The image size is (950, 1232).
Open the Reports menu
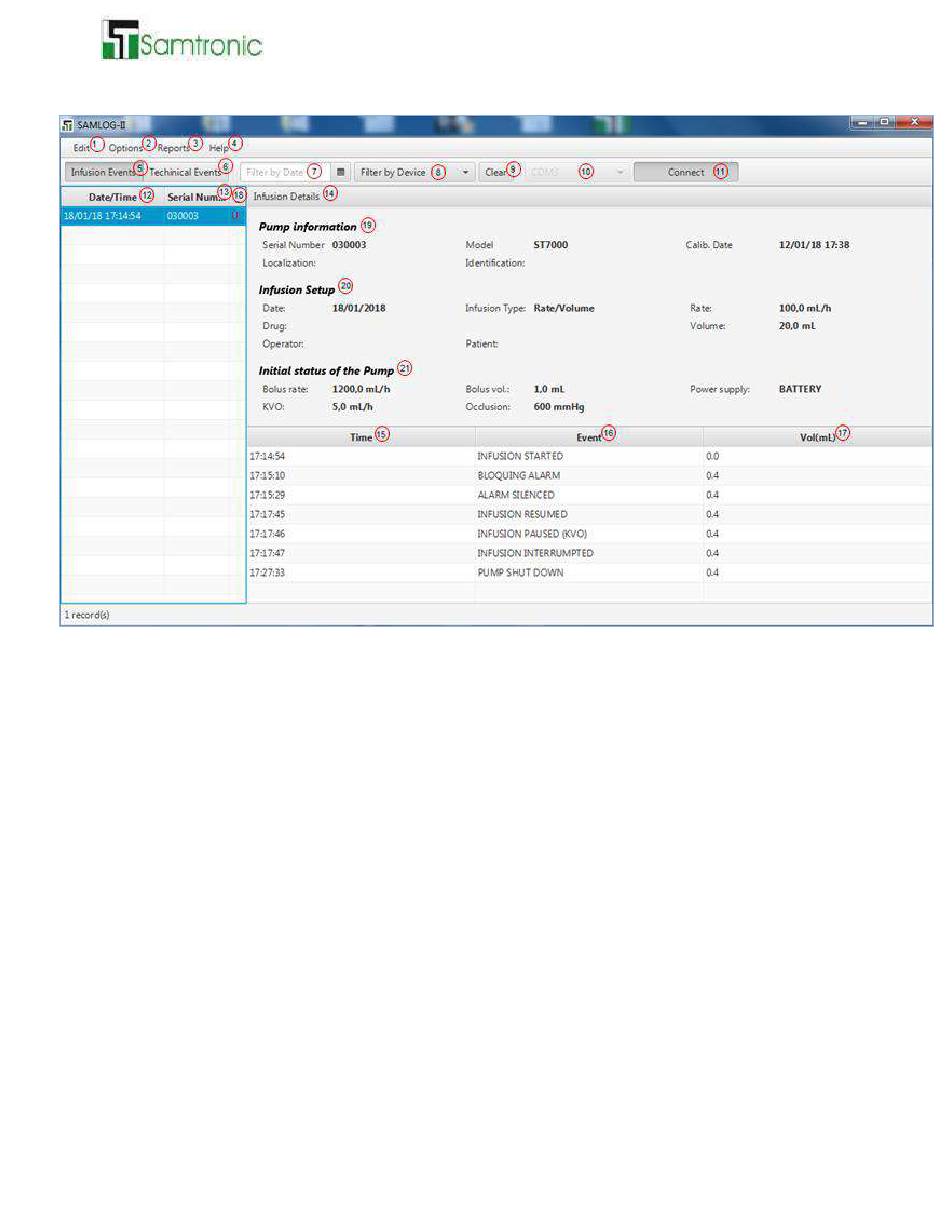tap(174, 147)
